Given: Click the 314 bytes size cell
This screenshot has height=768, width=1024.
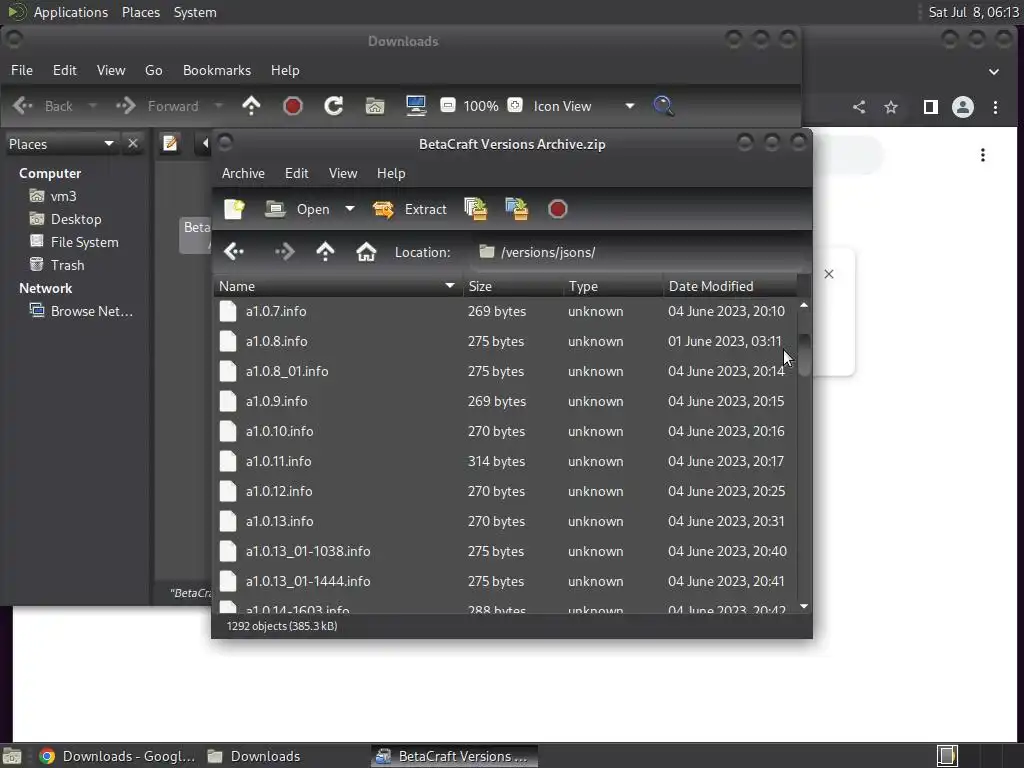Looking at the screenshot, I should tap(496, 462).
